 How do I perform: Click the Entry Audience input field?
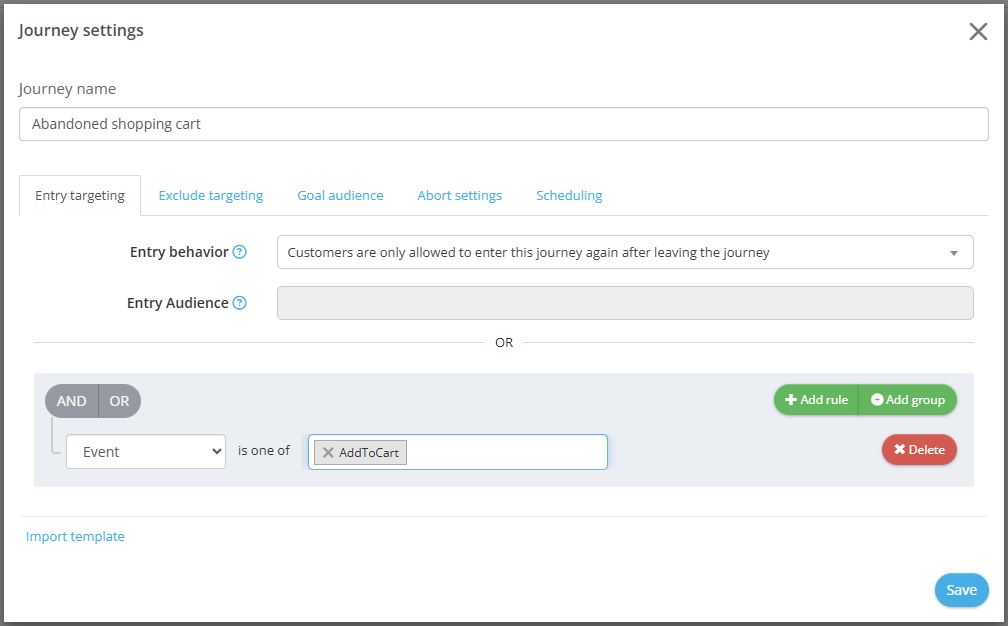(x=624, y=303)
